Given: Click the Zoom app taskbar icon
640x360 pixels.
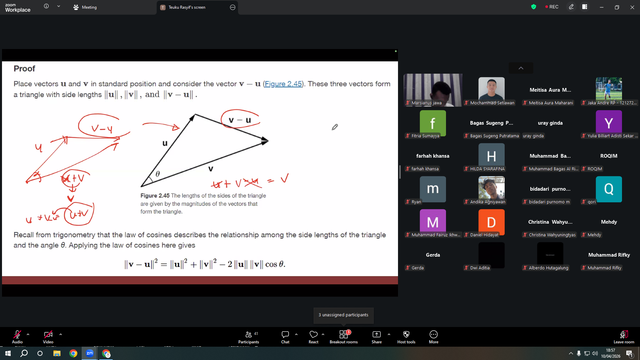Looking at the screenshot, I should tap(90, 353).
